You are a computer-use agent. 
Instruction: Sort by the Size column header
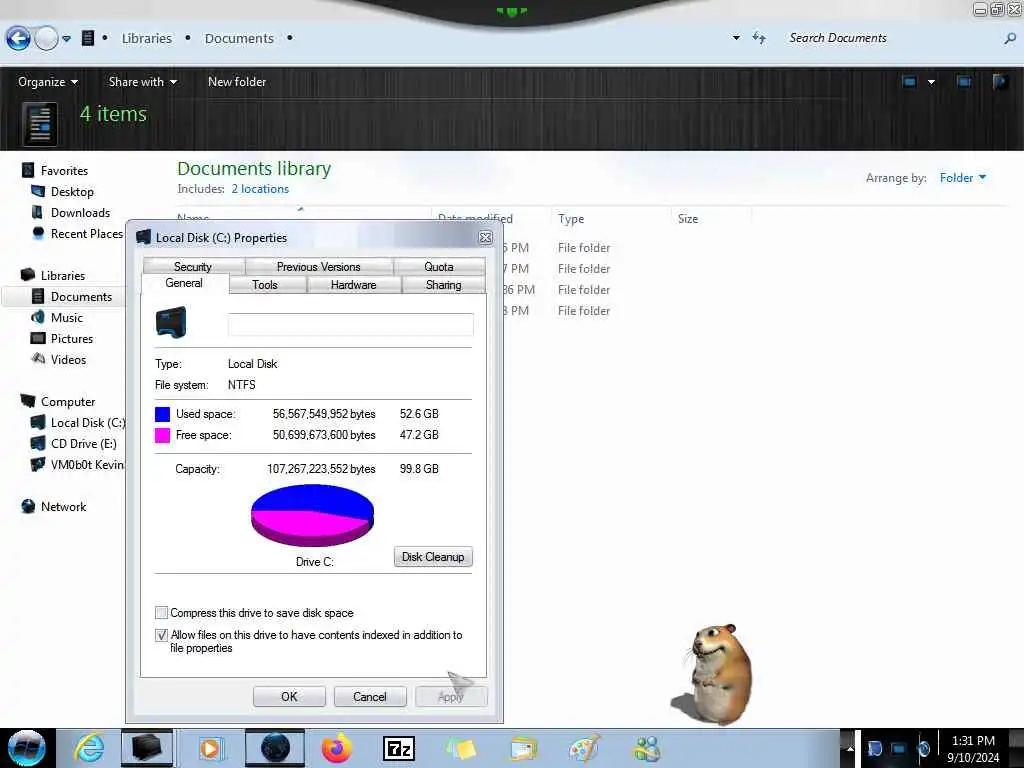click(688, 219)
